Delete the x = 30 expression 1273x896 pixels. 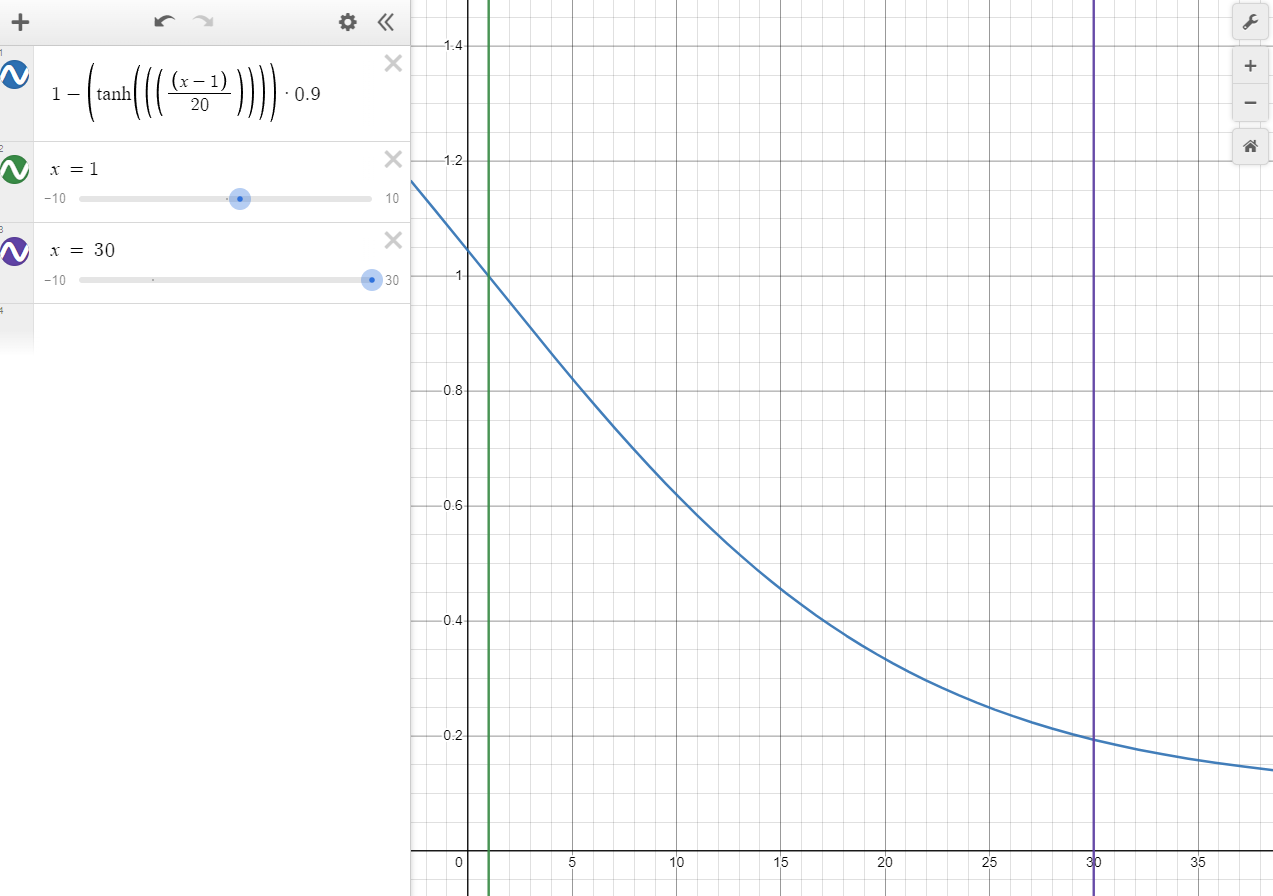click(393, 240)
